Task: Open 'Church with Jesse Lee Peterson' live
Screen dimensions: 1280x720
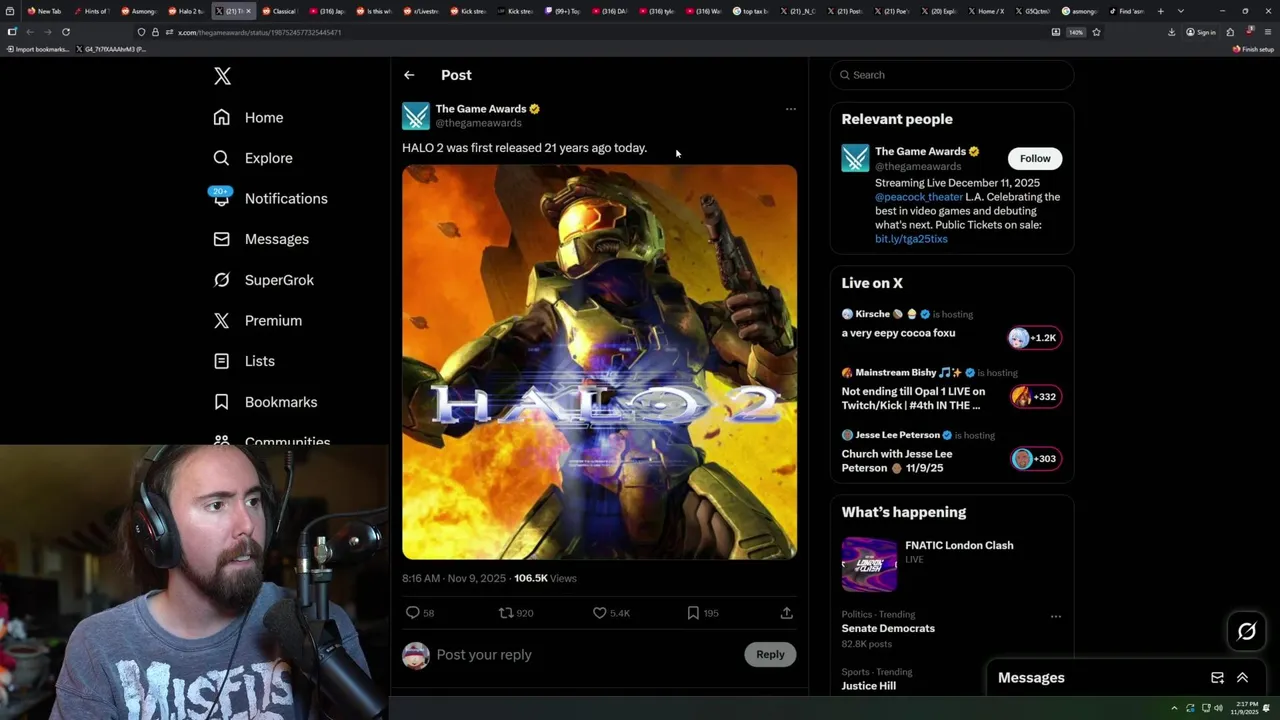Action: [897, 460]
